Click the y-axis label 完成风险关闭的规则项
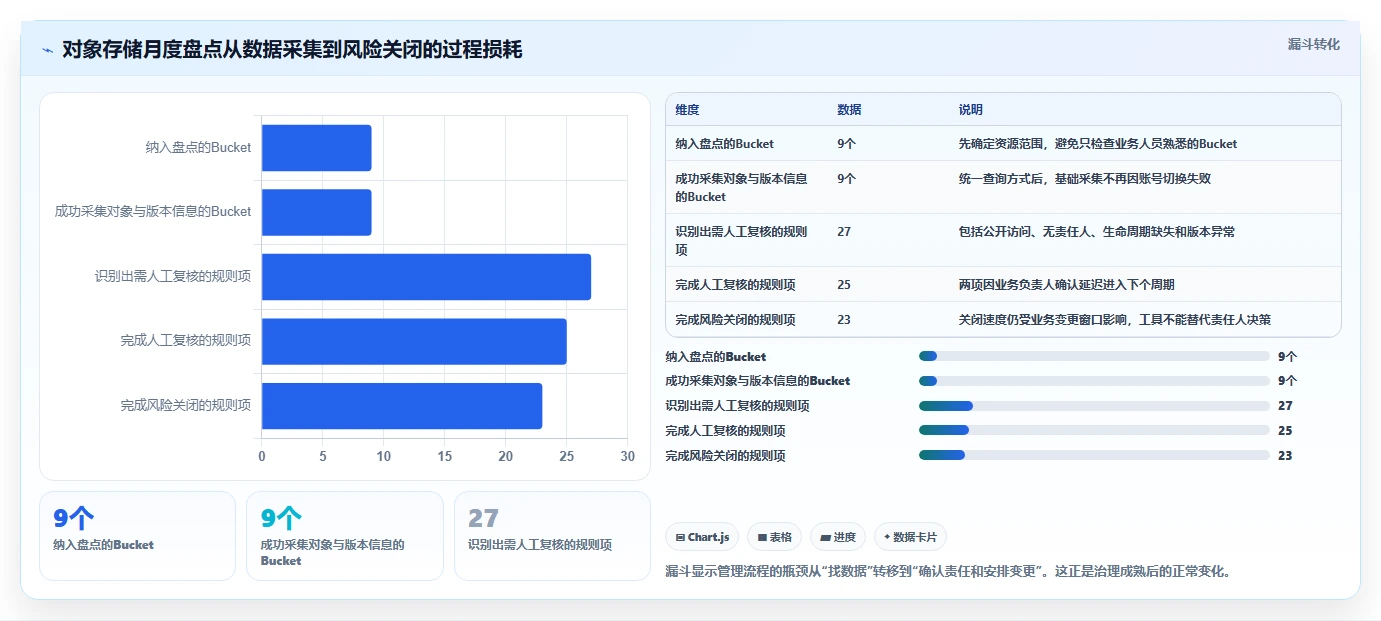Viewport: 1381px width, 621px height. pyautogui.click(x=186, y=405)
